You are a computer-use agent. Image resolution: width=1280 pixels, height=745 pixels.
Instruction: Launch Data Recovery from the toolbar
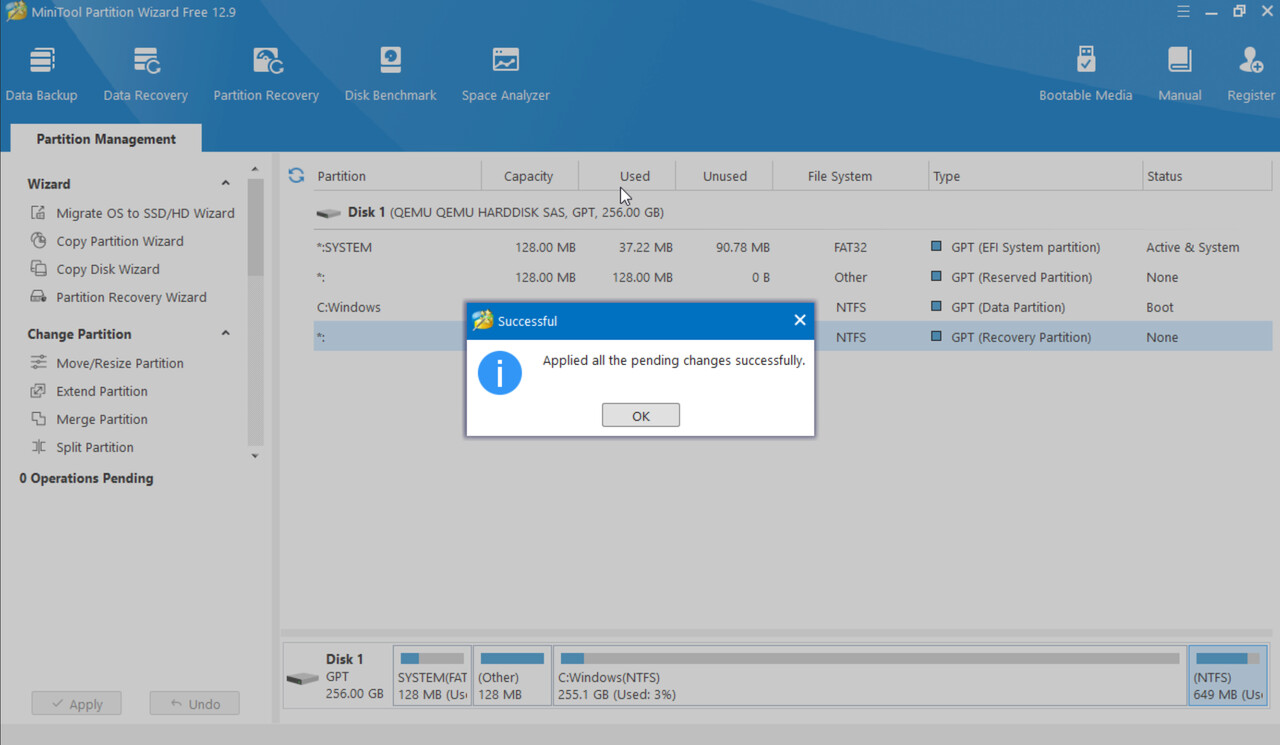146,74
